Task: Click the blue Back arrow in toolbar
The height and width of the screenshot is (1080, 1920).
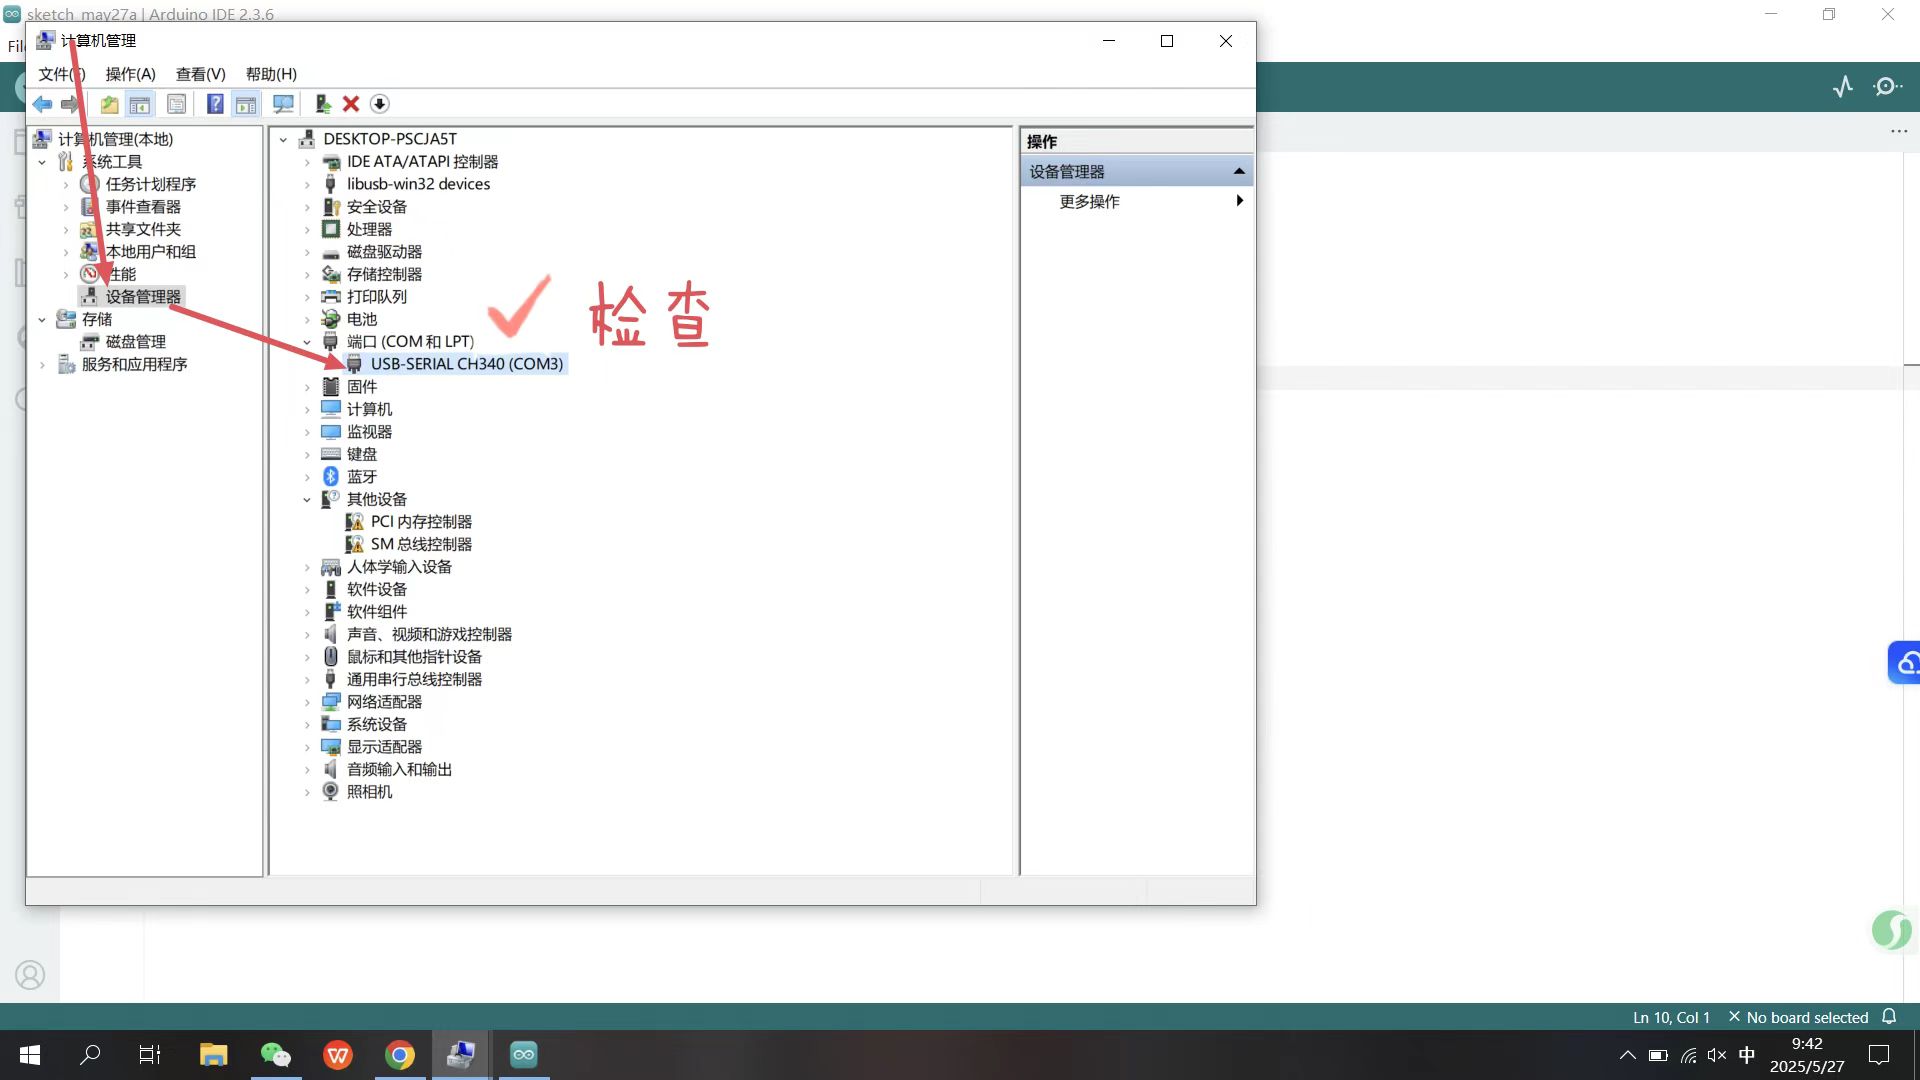Action: [x=42, y=104]
